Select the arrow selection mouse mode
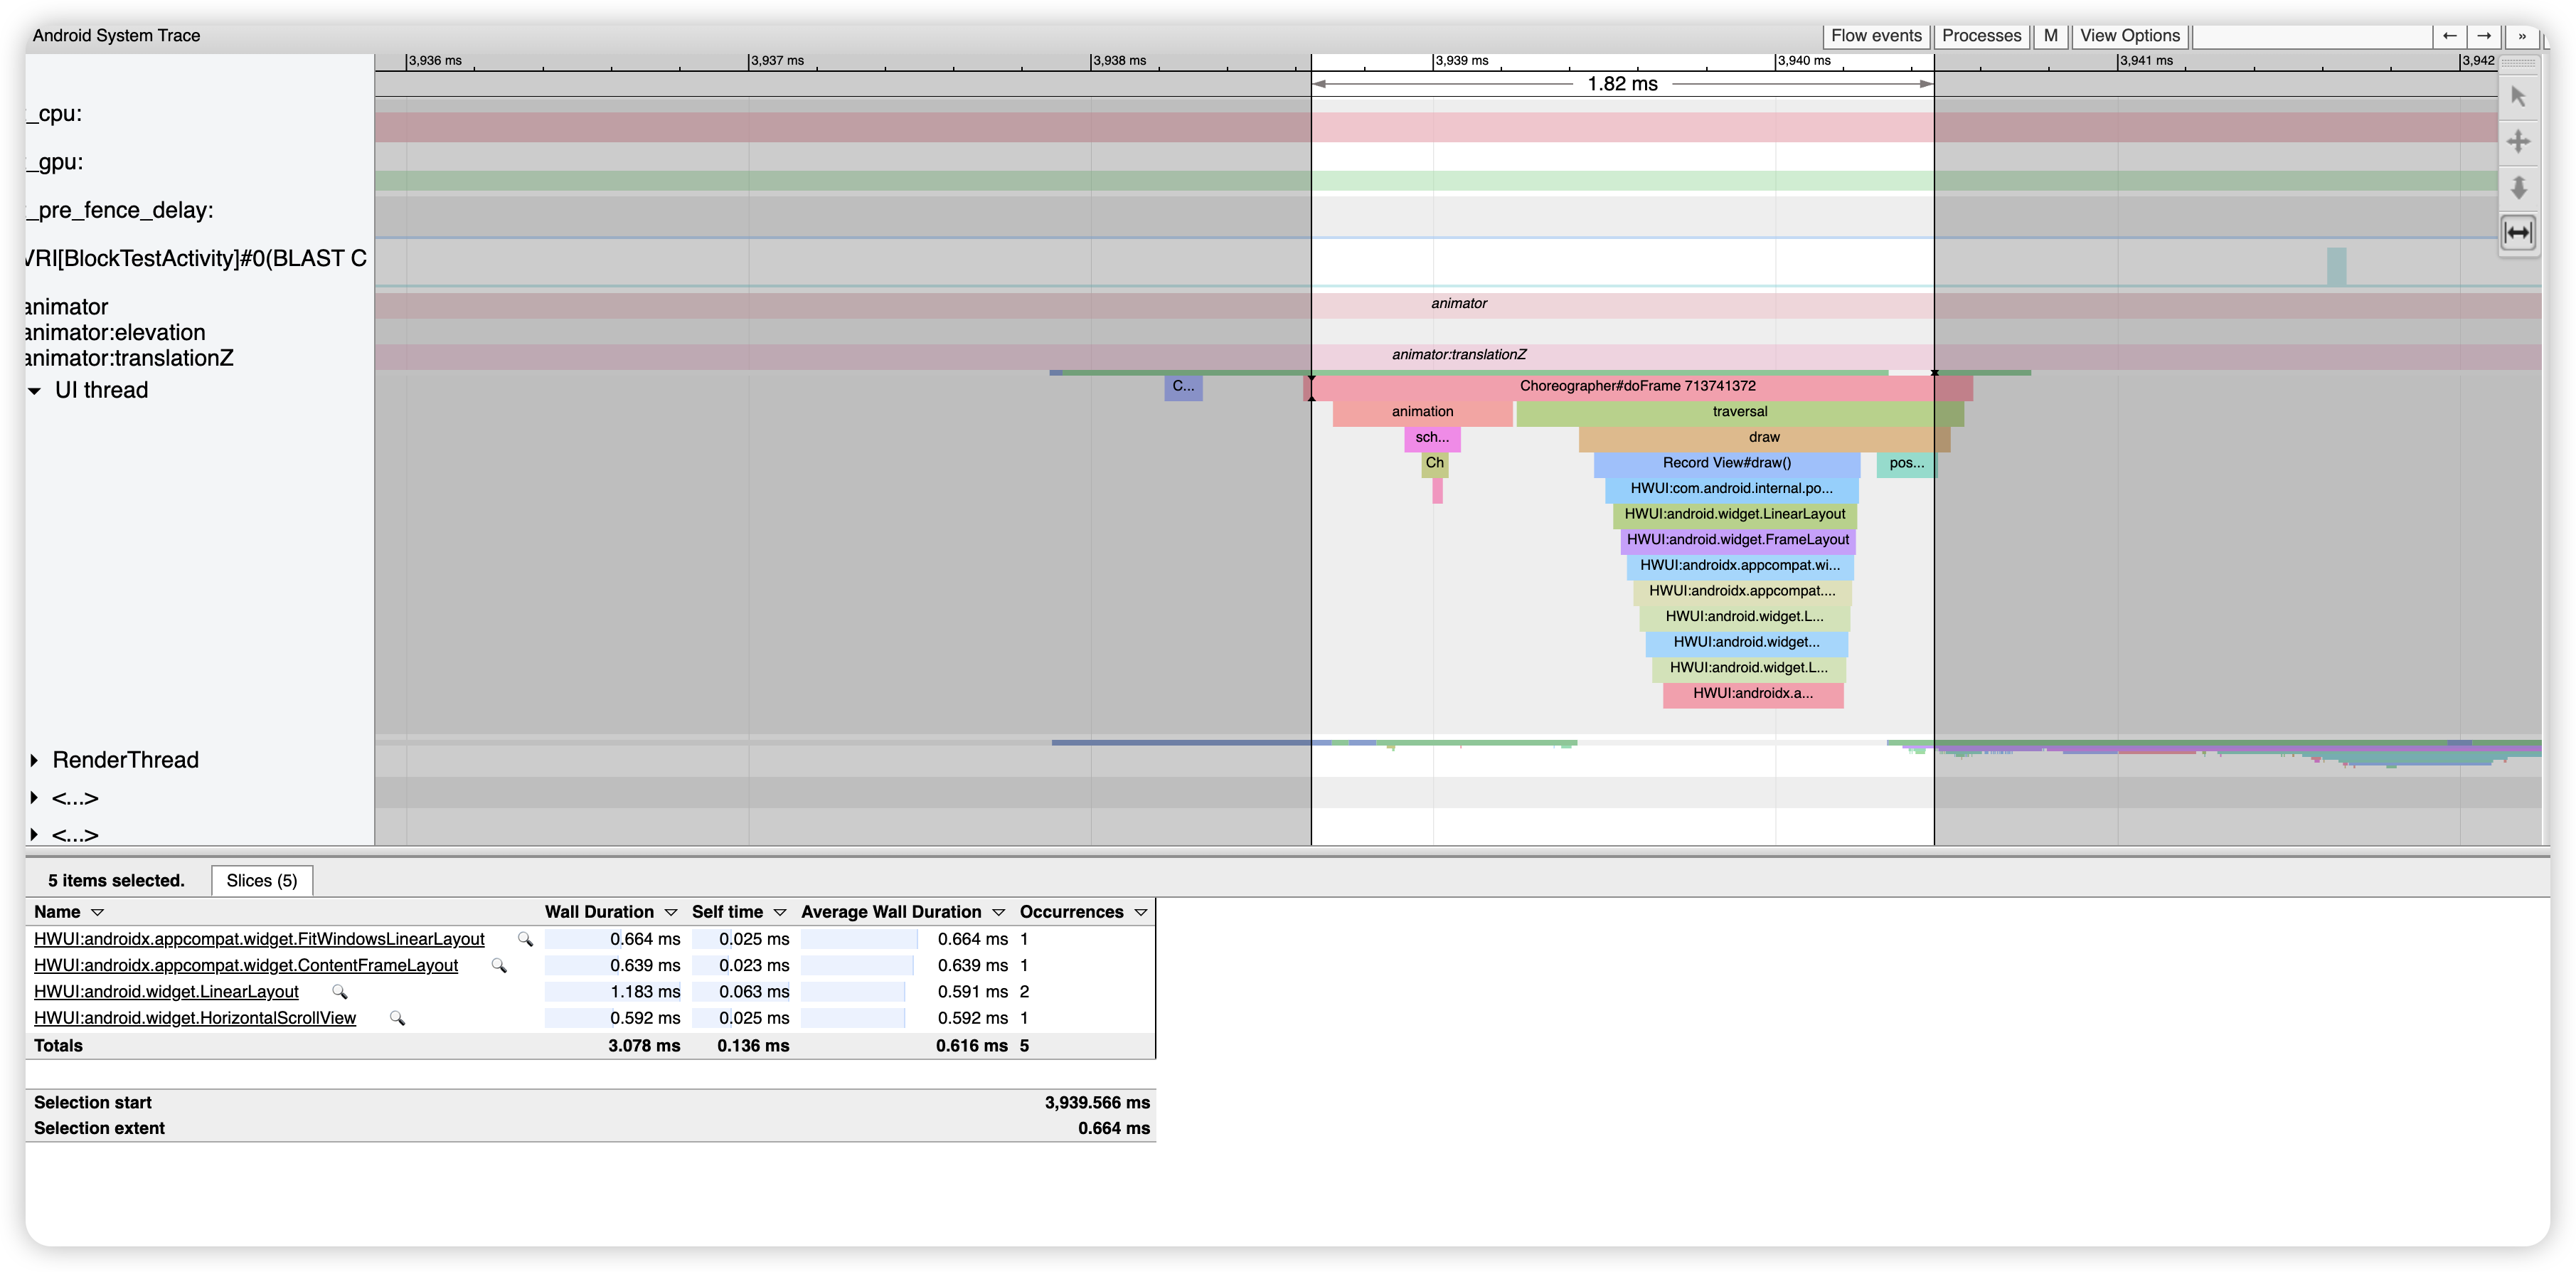Viewport: 2576px width, 1272px height. (x=2518, y=97)
